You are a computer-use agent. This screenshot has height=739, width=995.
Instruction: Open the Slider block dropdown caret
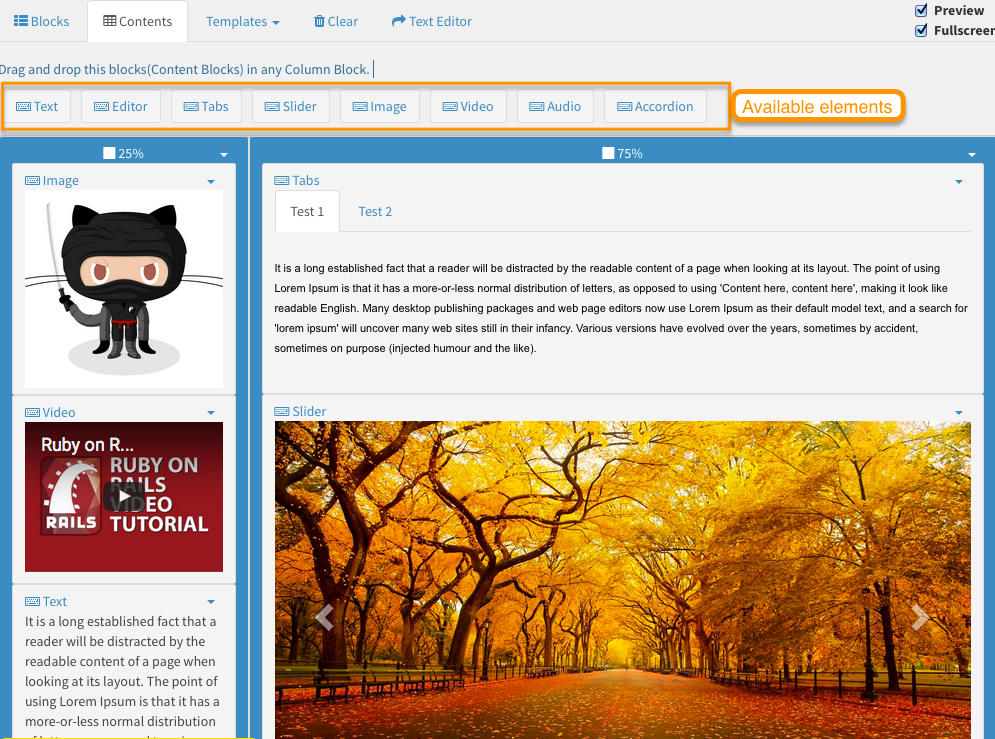(x=959, y=413)
